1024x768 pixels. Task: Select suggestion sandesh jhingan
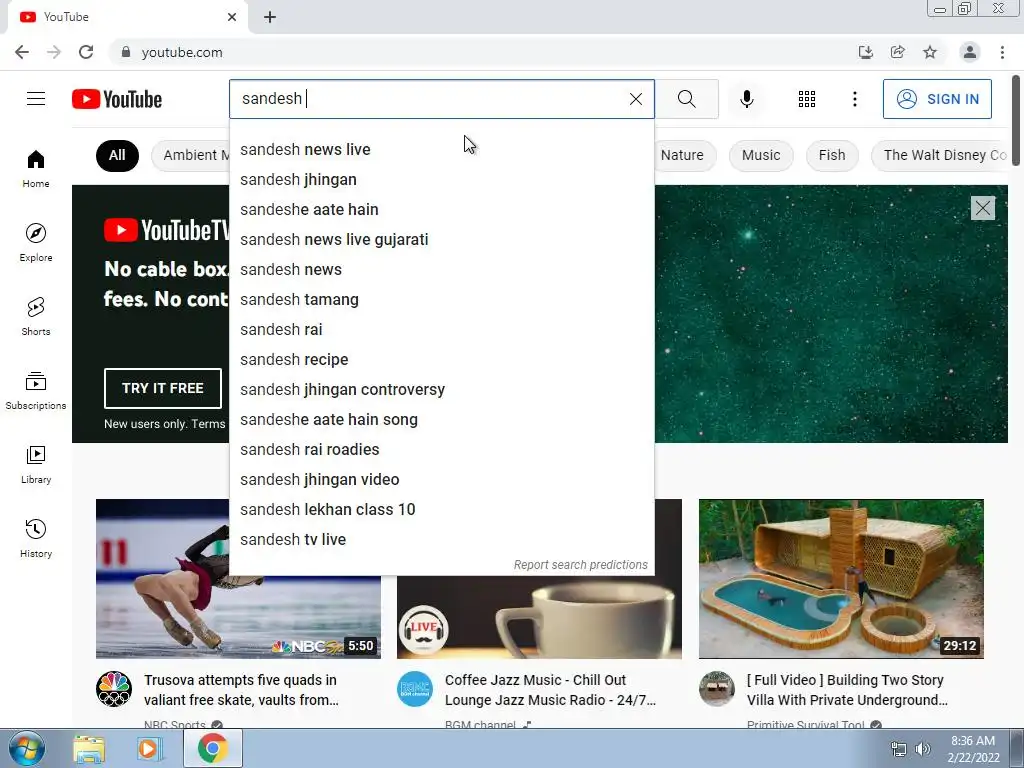tap(441, 180)
